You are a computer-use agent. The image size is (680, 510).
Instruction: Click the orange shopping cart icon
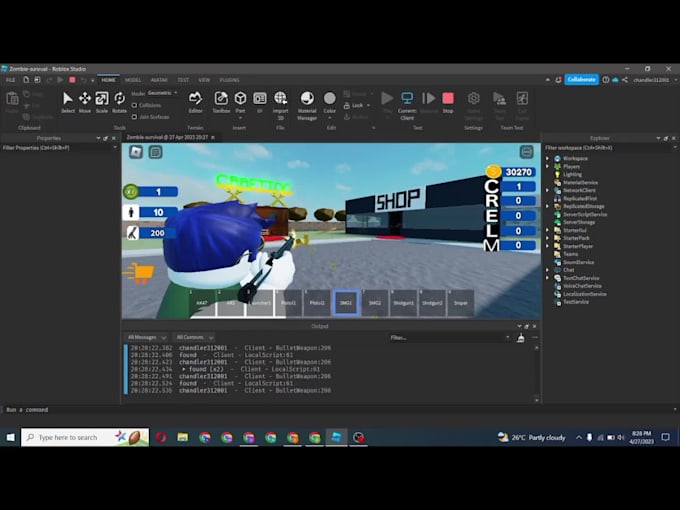click(x=140, y=273)
